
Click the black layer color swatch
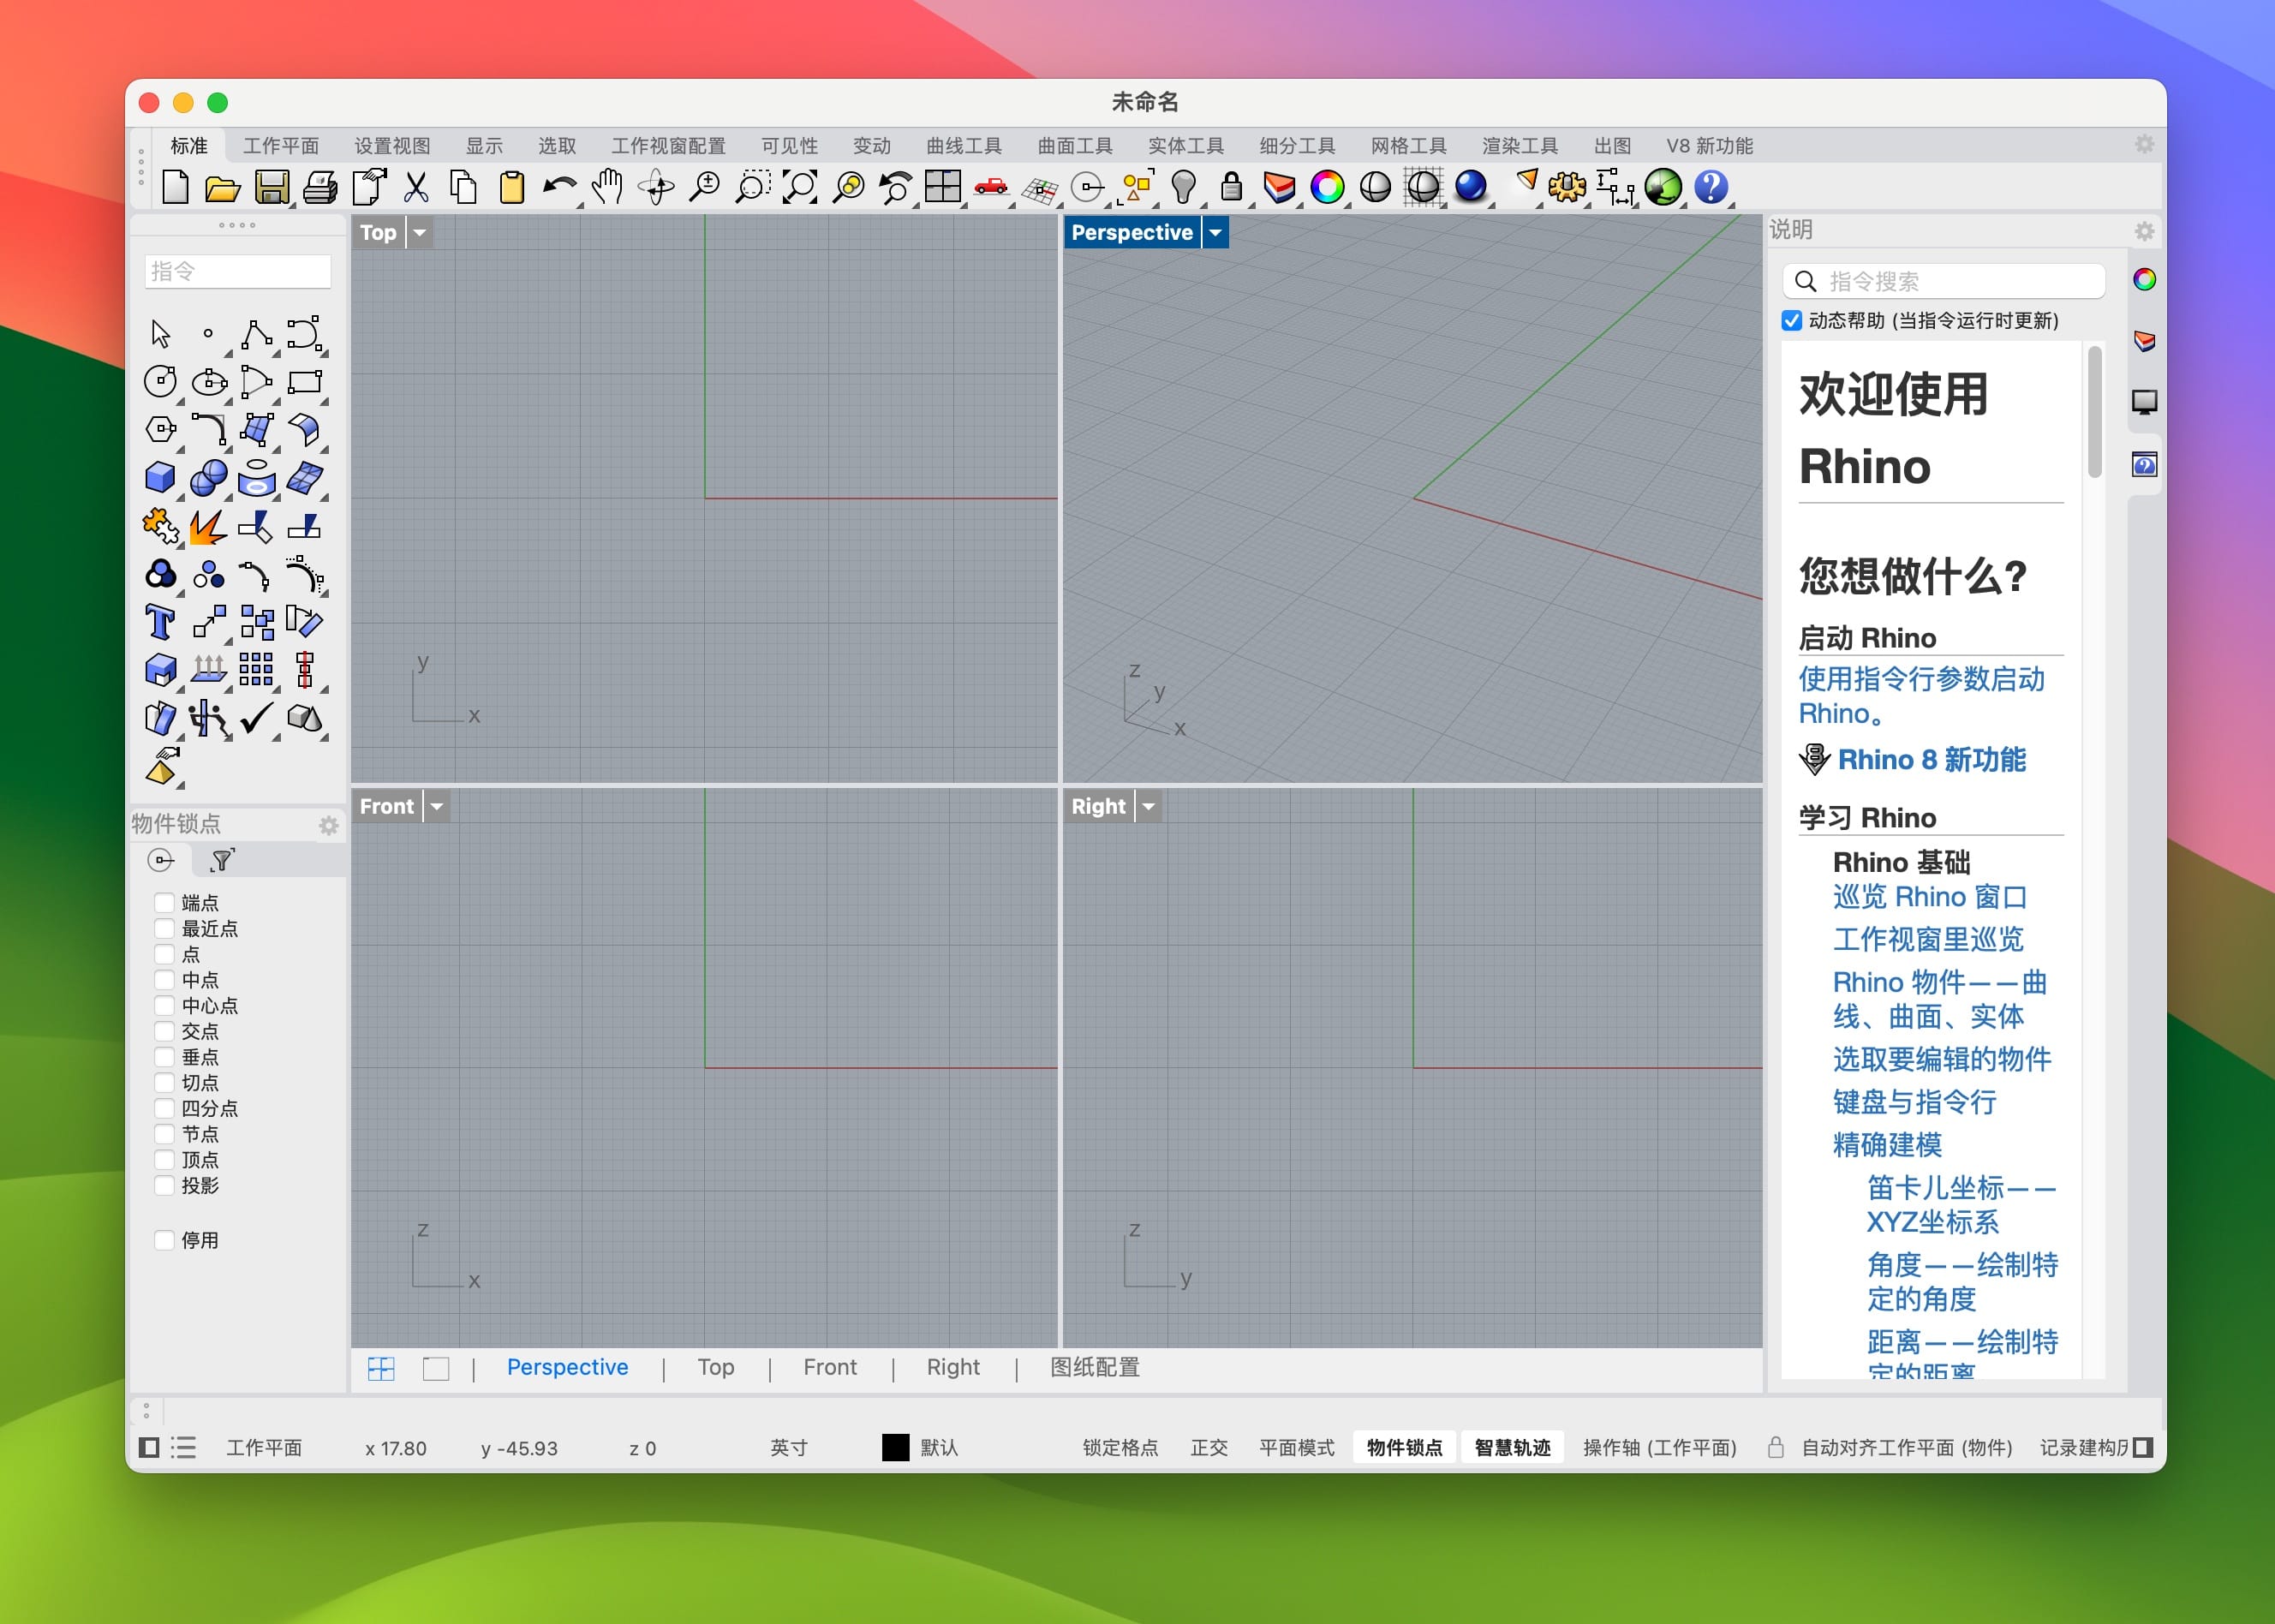[895, 1447]
